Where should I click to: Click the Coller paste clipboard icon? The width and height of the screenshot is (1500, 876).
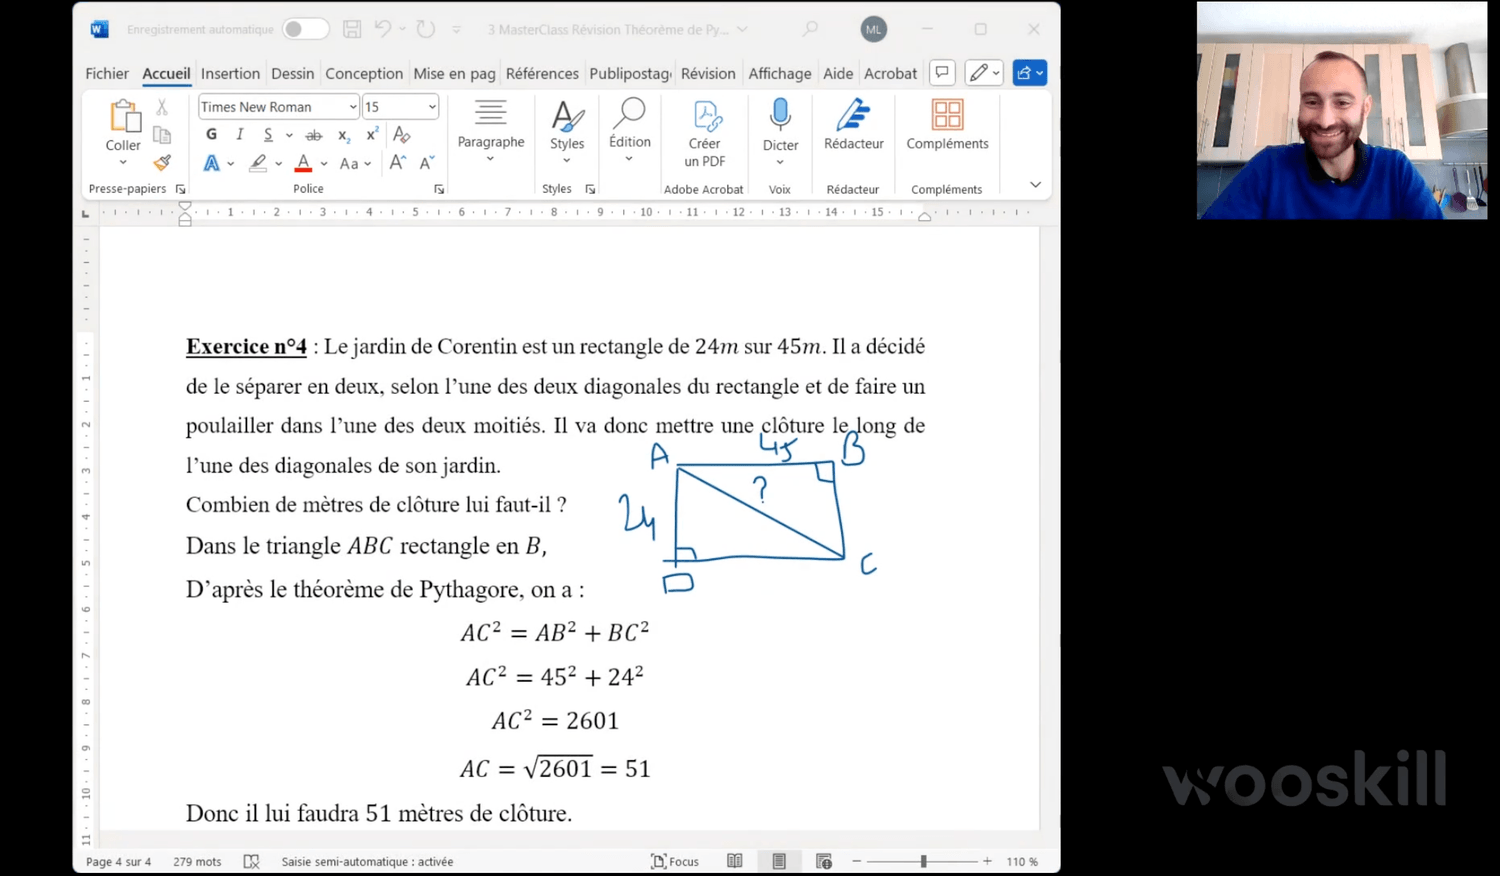(x=124, y=117)
